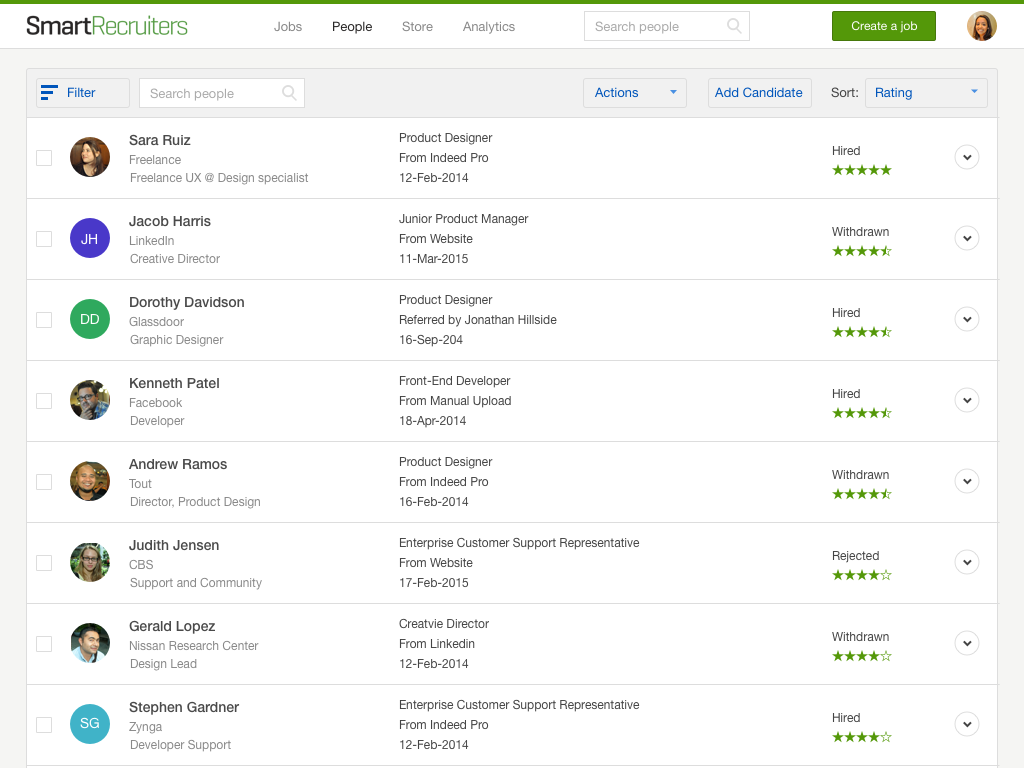The height and width of the screenshot is (768, 1024).
Task: Click 'Freelance UX @ Design specialist' text
Action: 219,178
